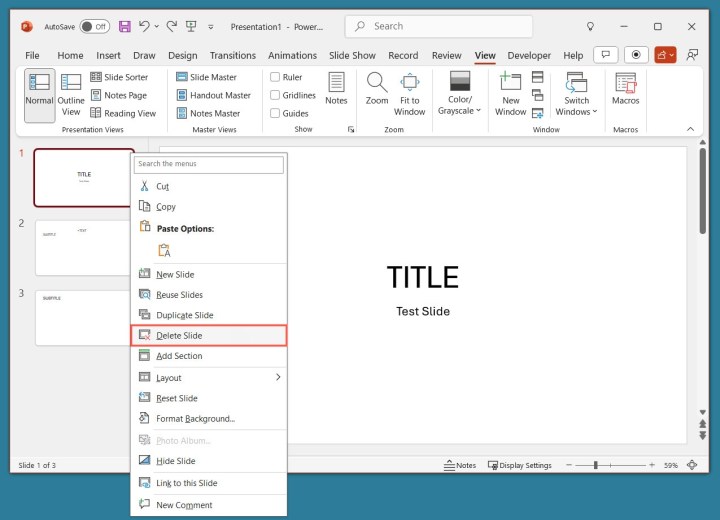Screen dimensions: 720x520
Task: Click the Next Slide double arrow
Action: 703,435
